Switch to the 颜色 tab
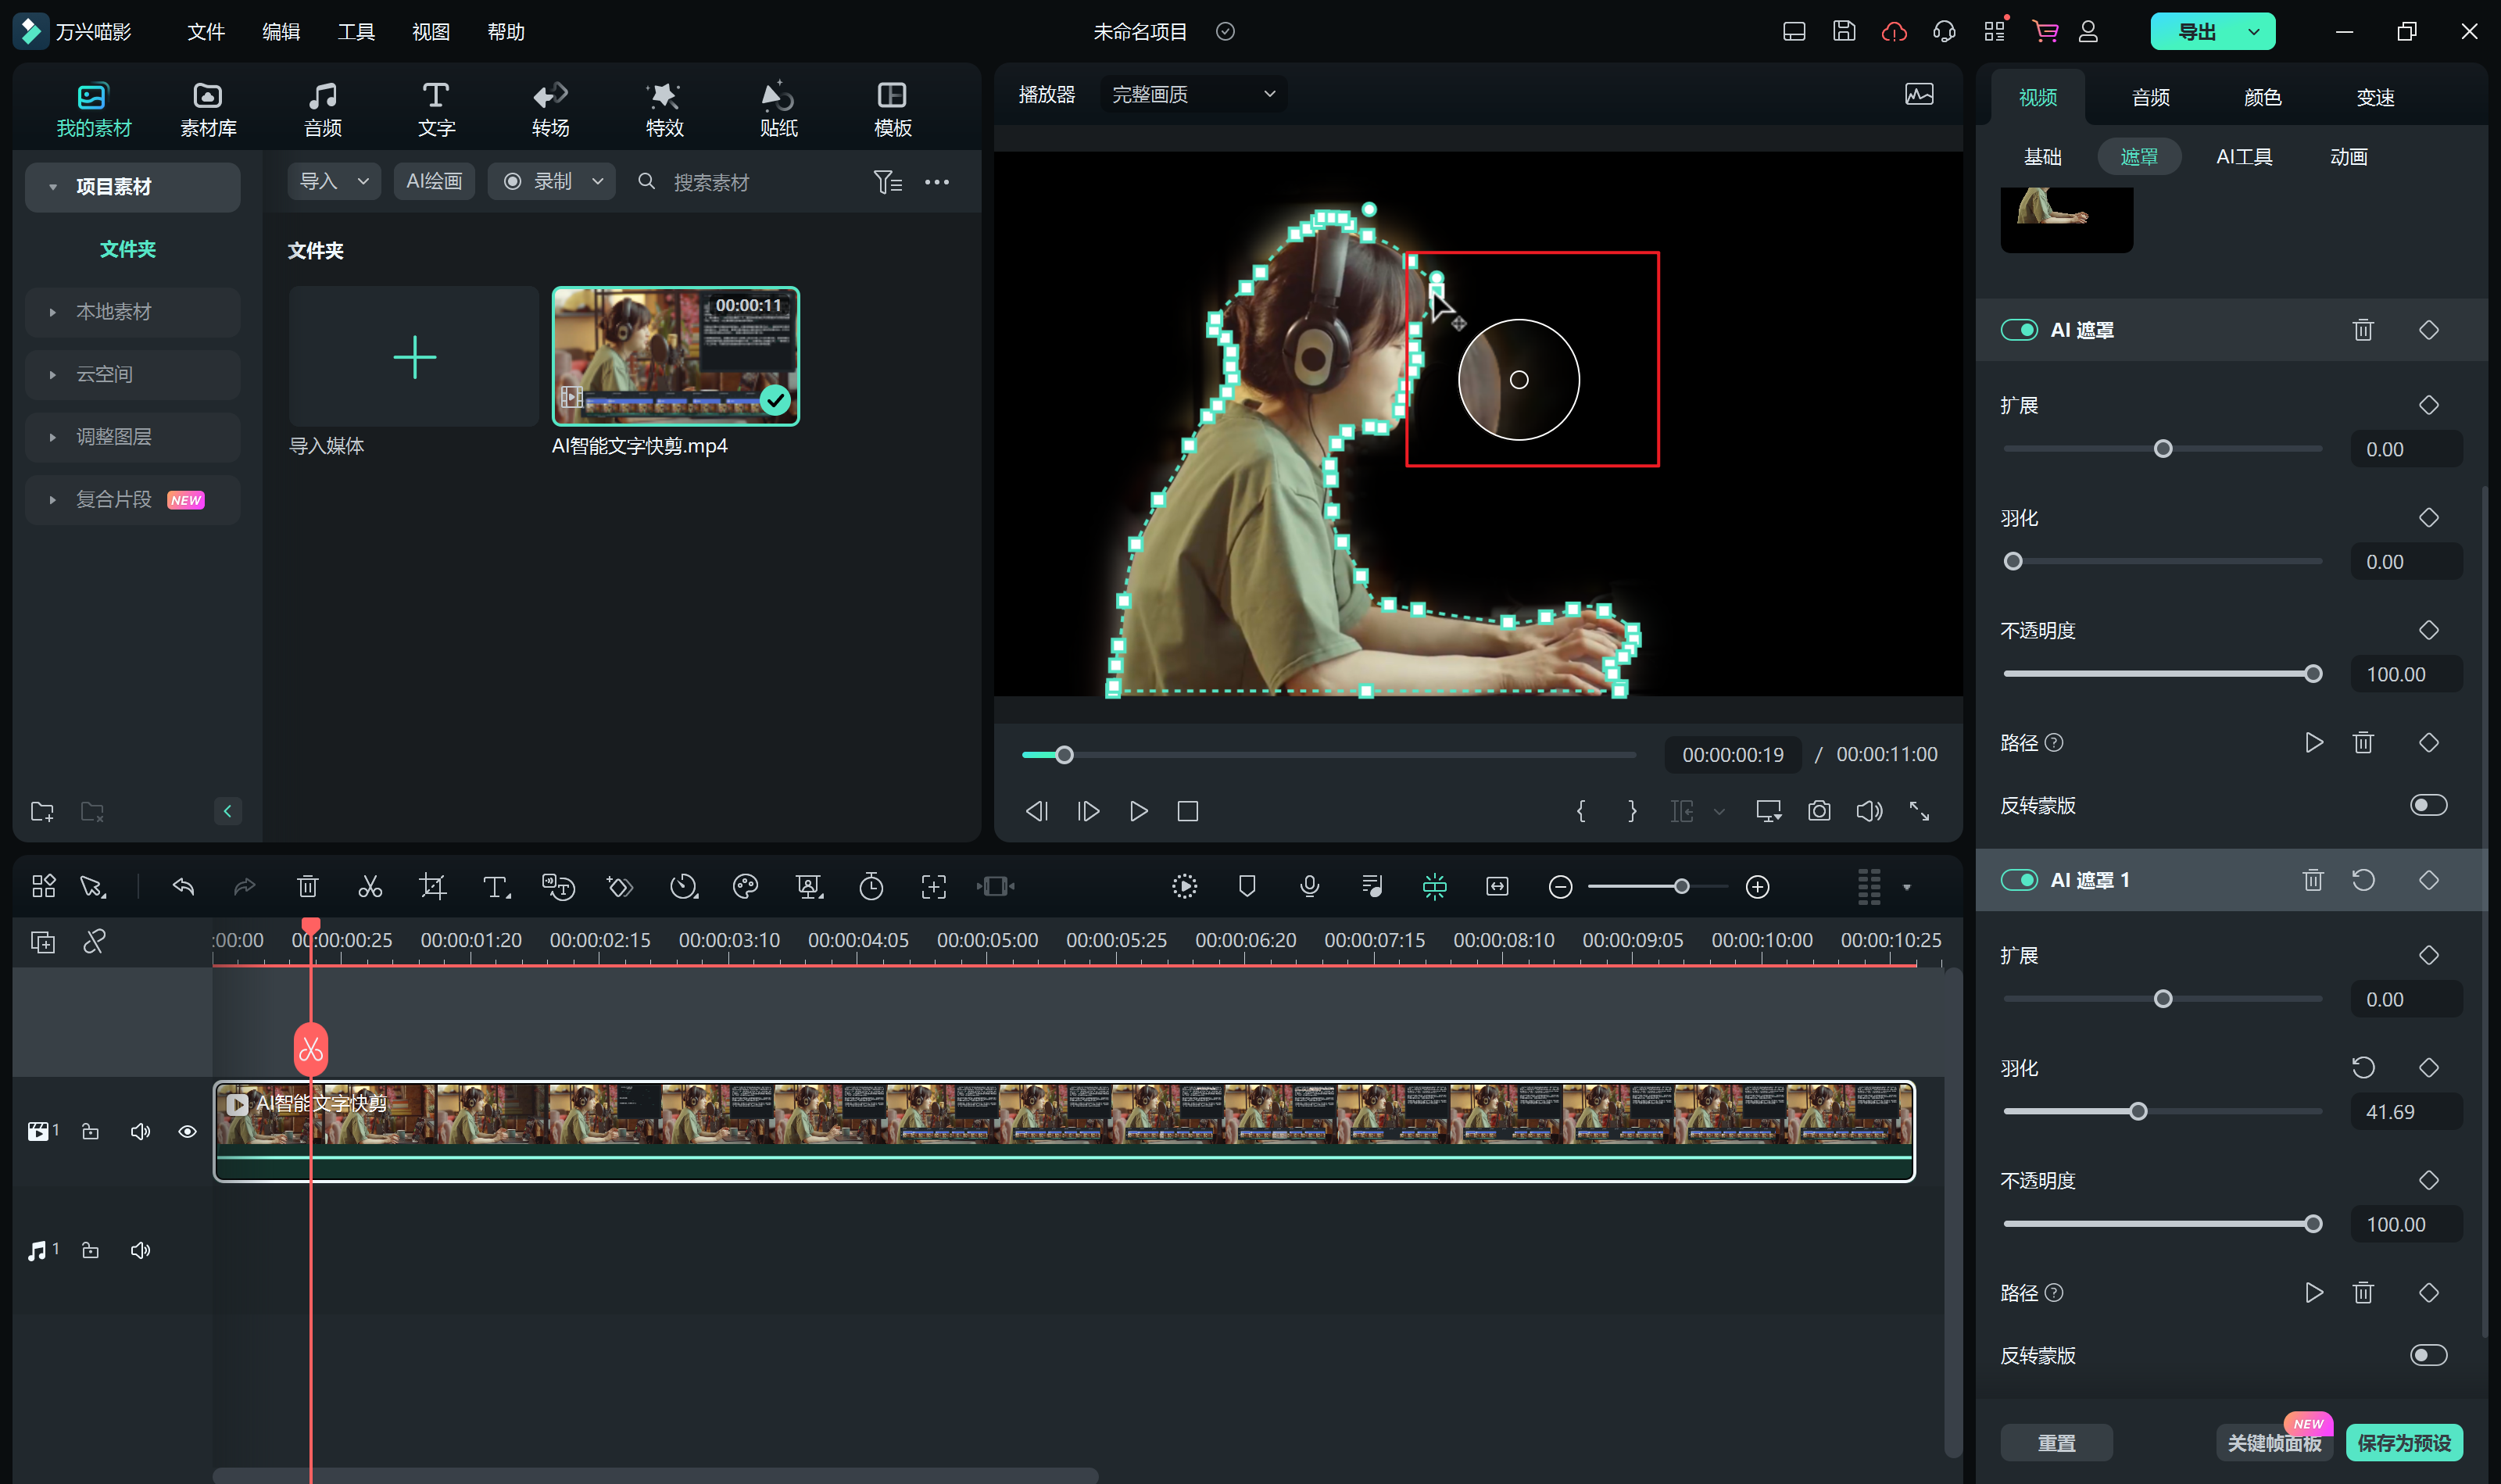This screenshot has width=2501, height=1484. (2262, 97)
